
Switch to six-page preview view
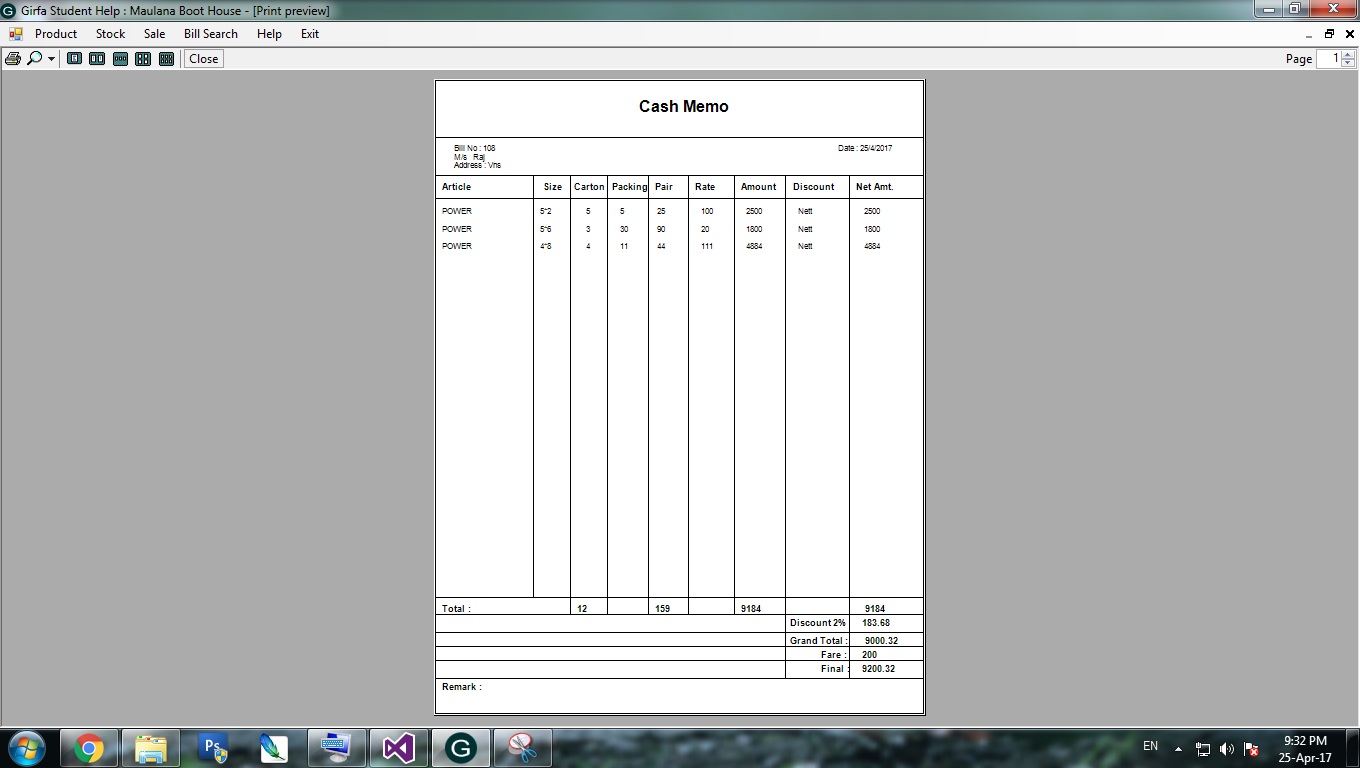click(x=166, y=58)
